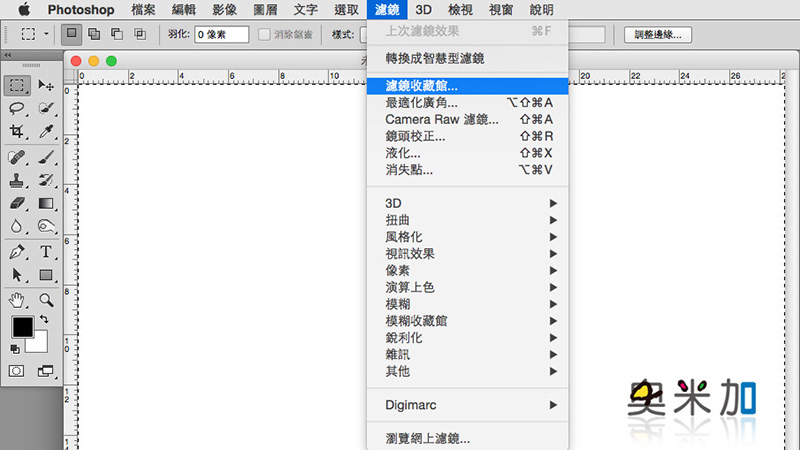Viewport: 800px width, 450px height.
Task: Expand the 銳利化 submenu
Action: click(x=467, y=338)
